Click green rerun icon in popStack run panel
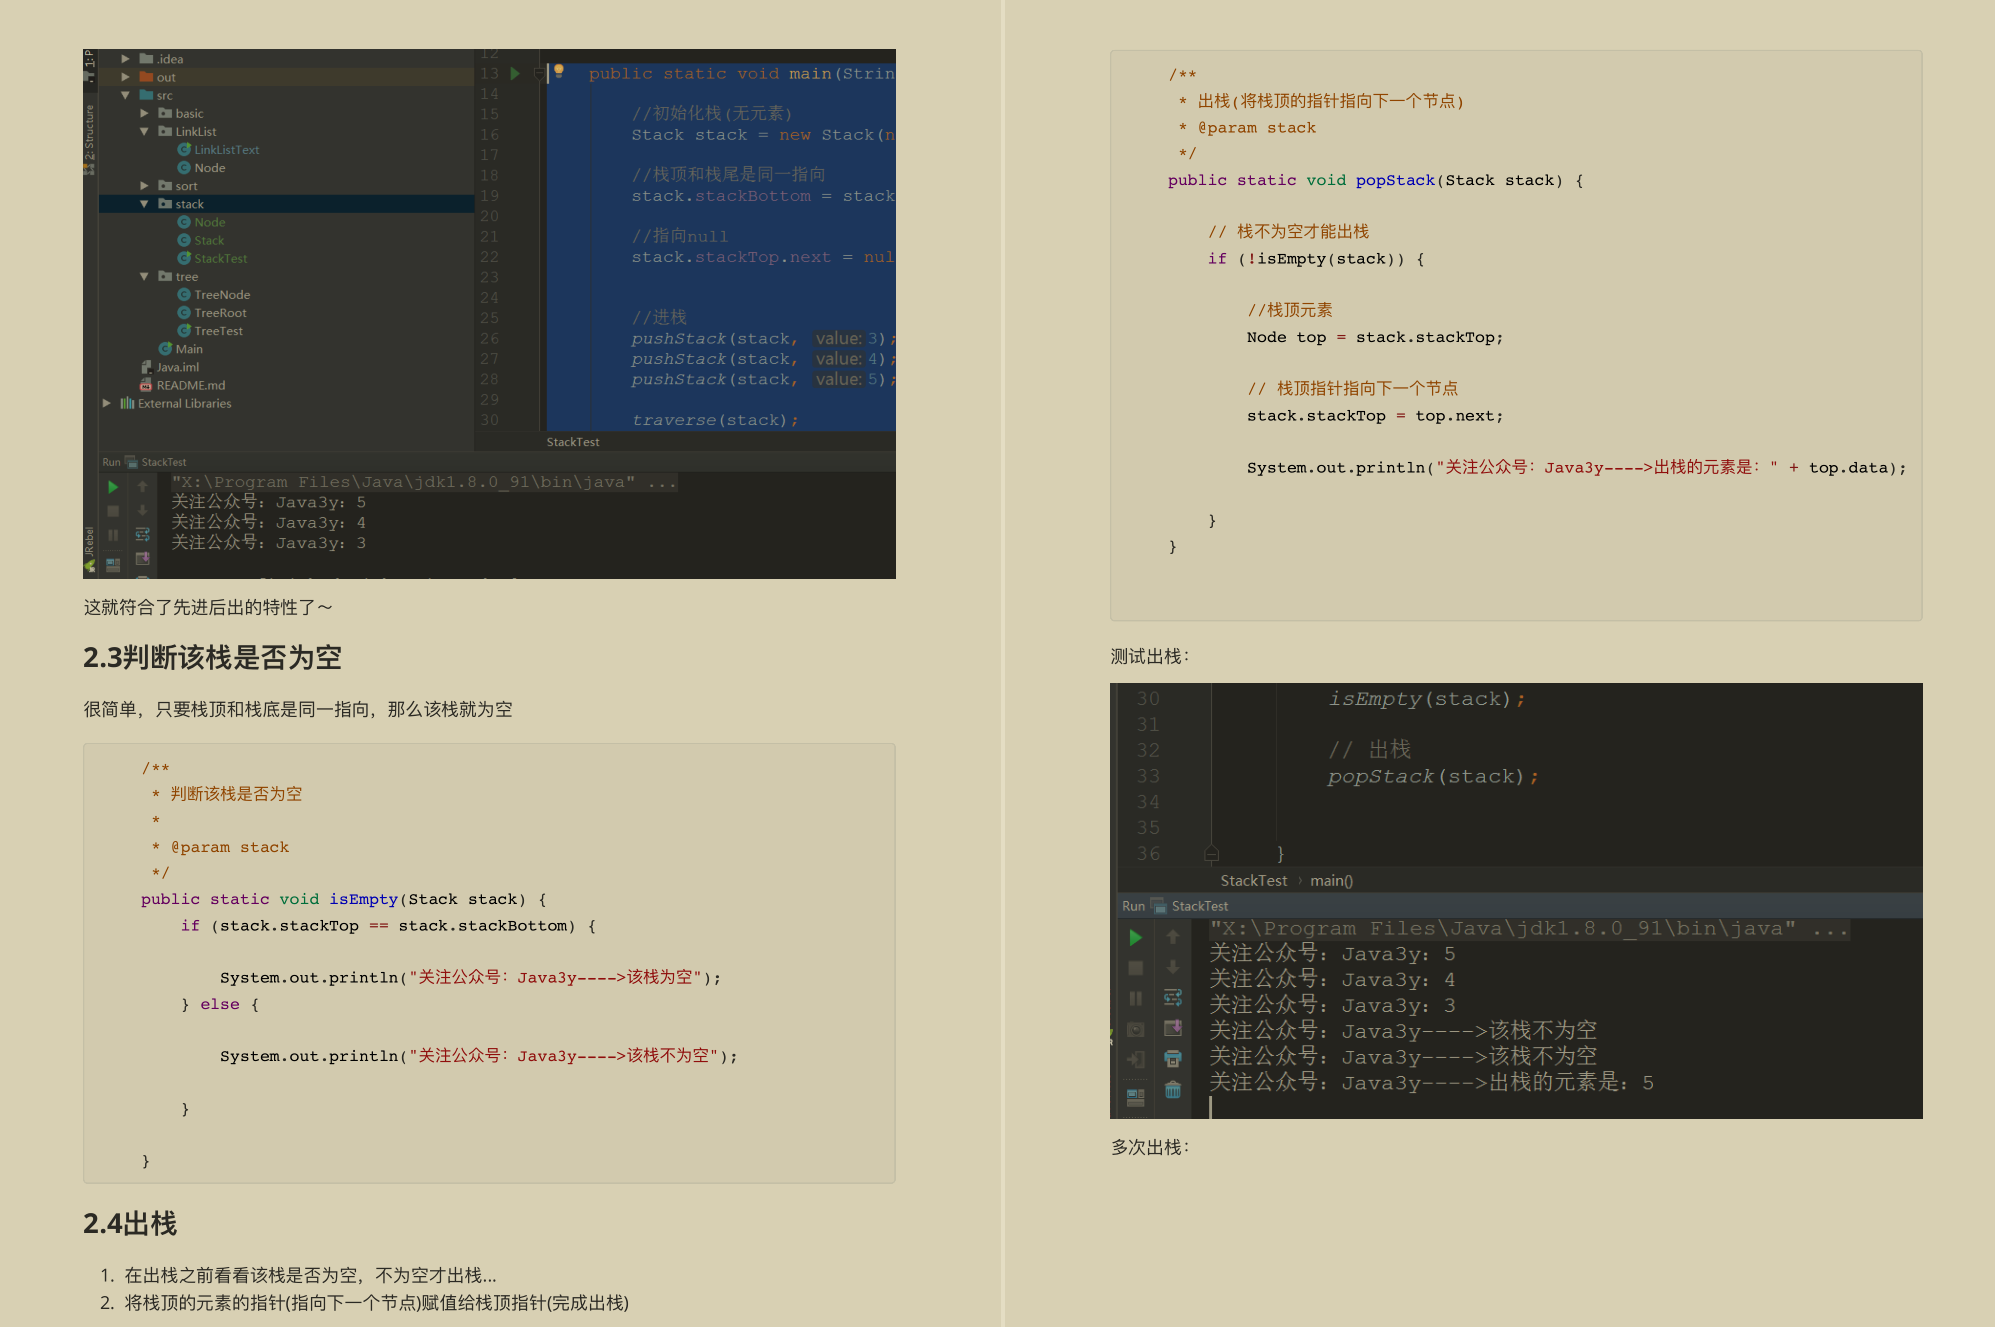Screen dimensions: 1995x1327 pyautogui.click(x=1135, y=938)
